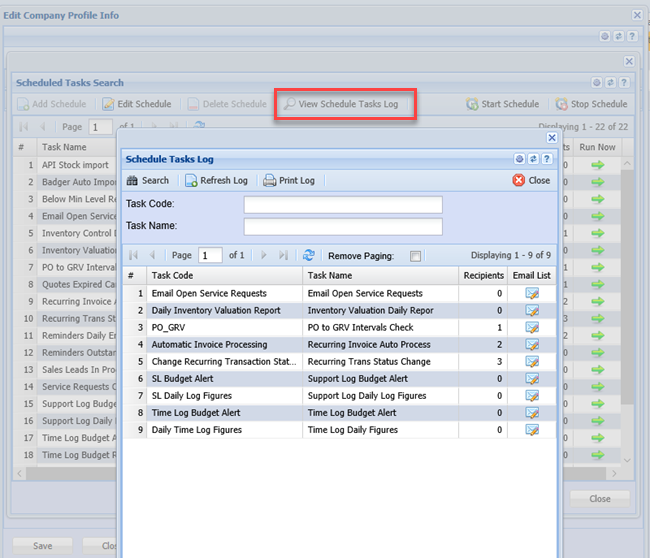This screenshot has height=558, width=650.
Task: Click help icon in Schedule Tasks Log header
Action: [546, 159]
